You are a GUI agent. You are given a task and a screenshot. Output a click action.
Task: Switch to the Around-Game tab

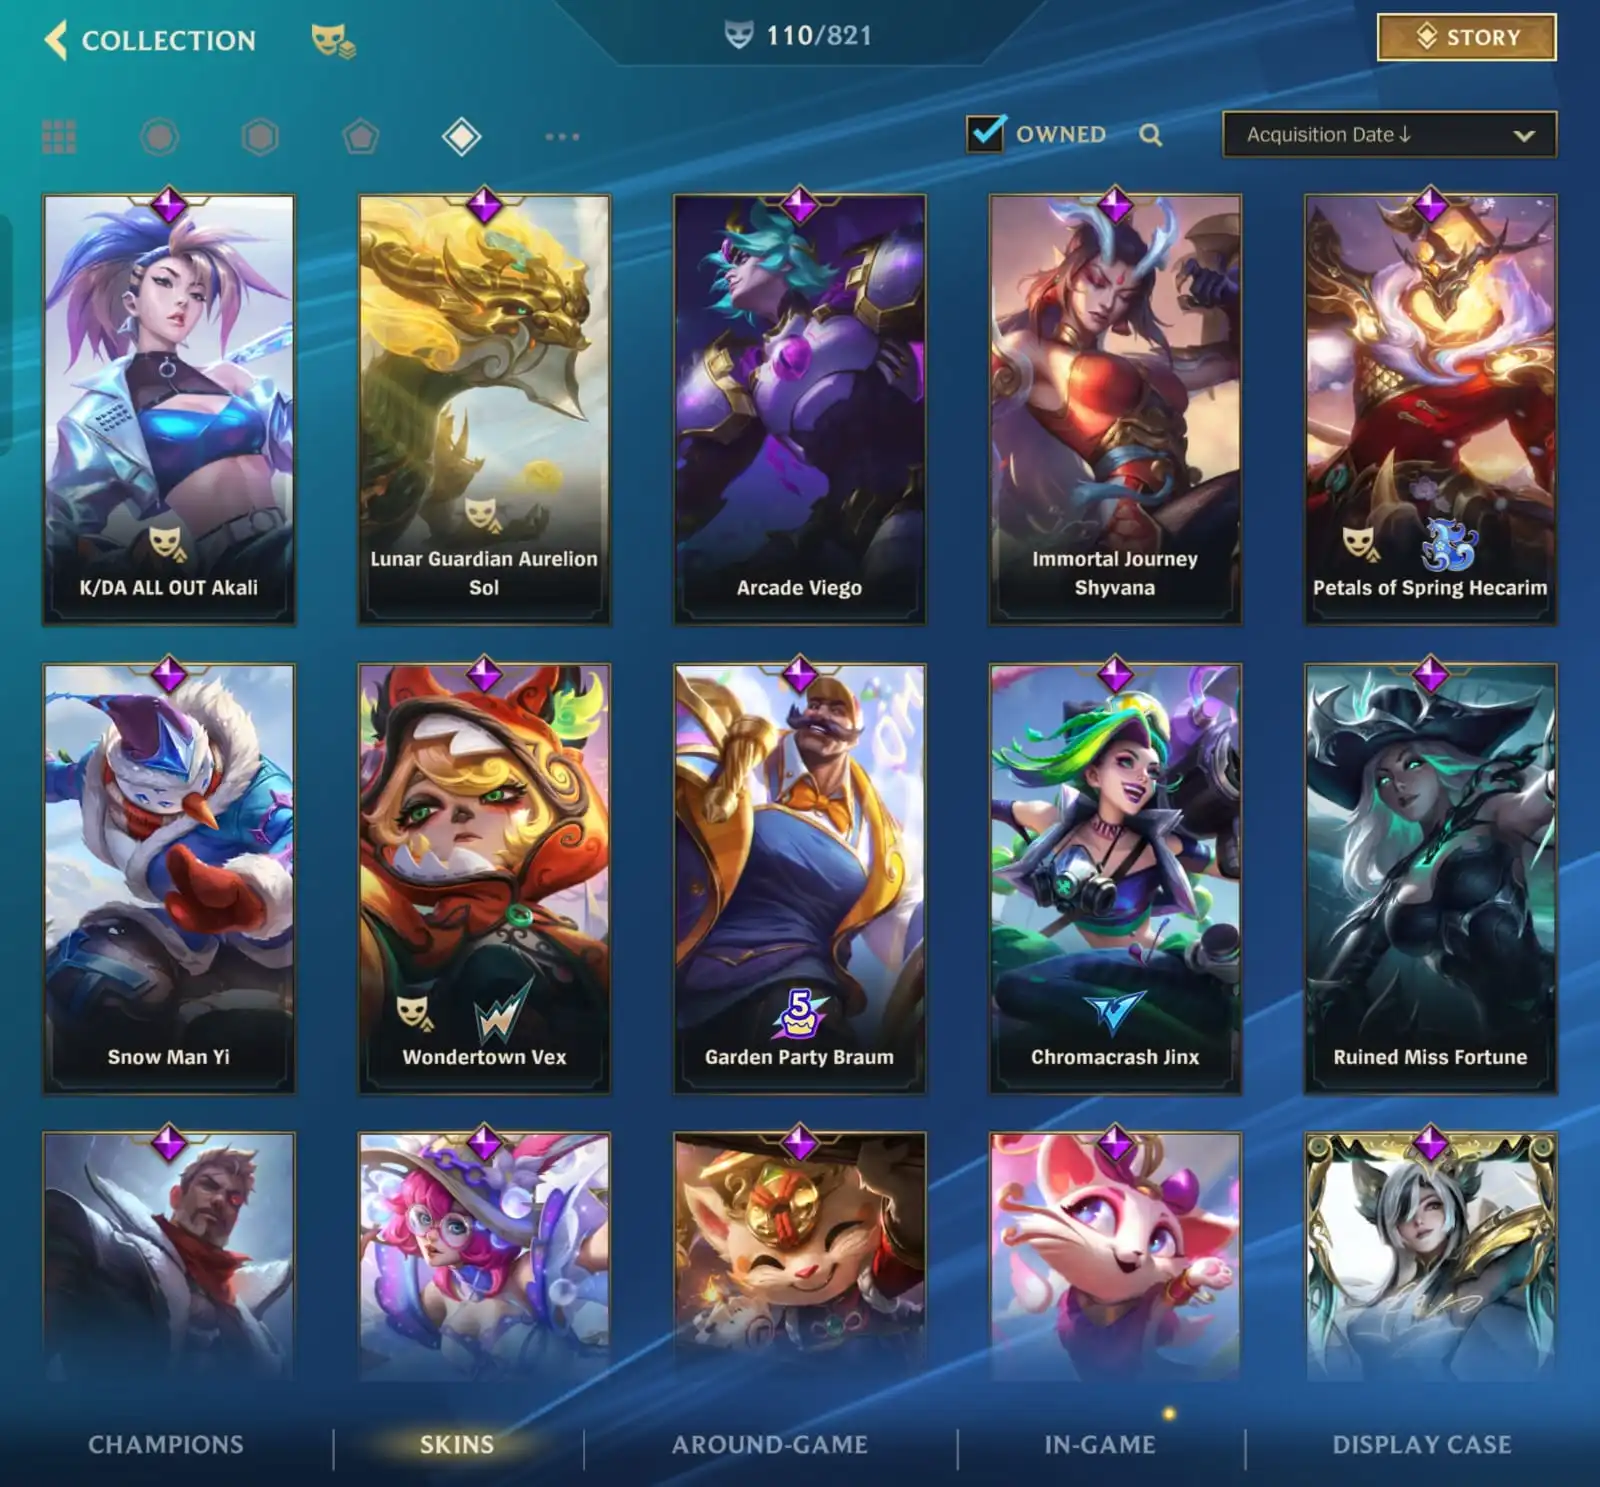770,1444
